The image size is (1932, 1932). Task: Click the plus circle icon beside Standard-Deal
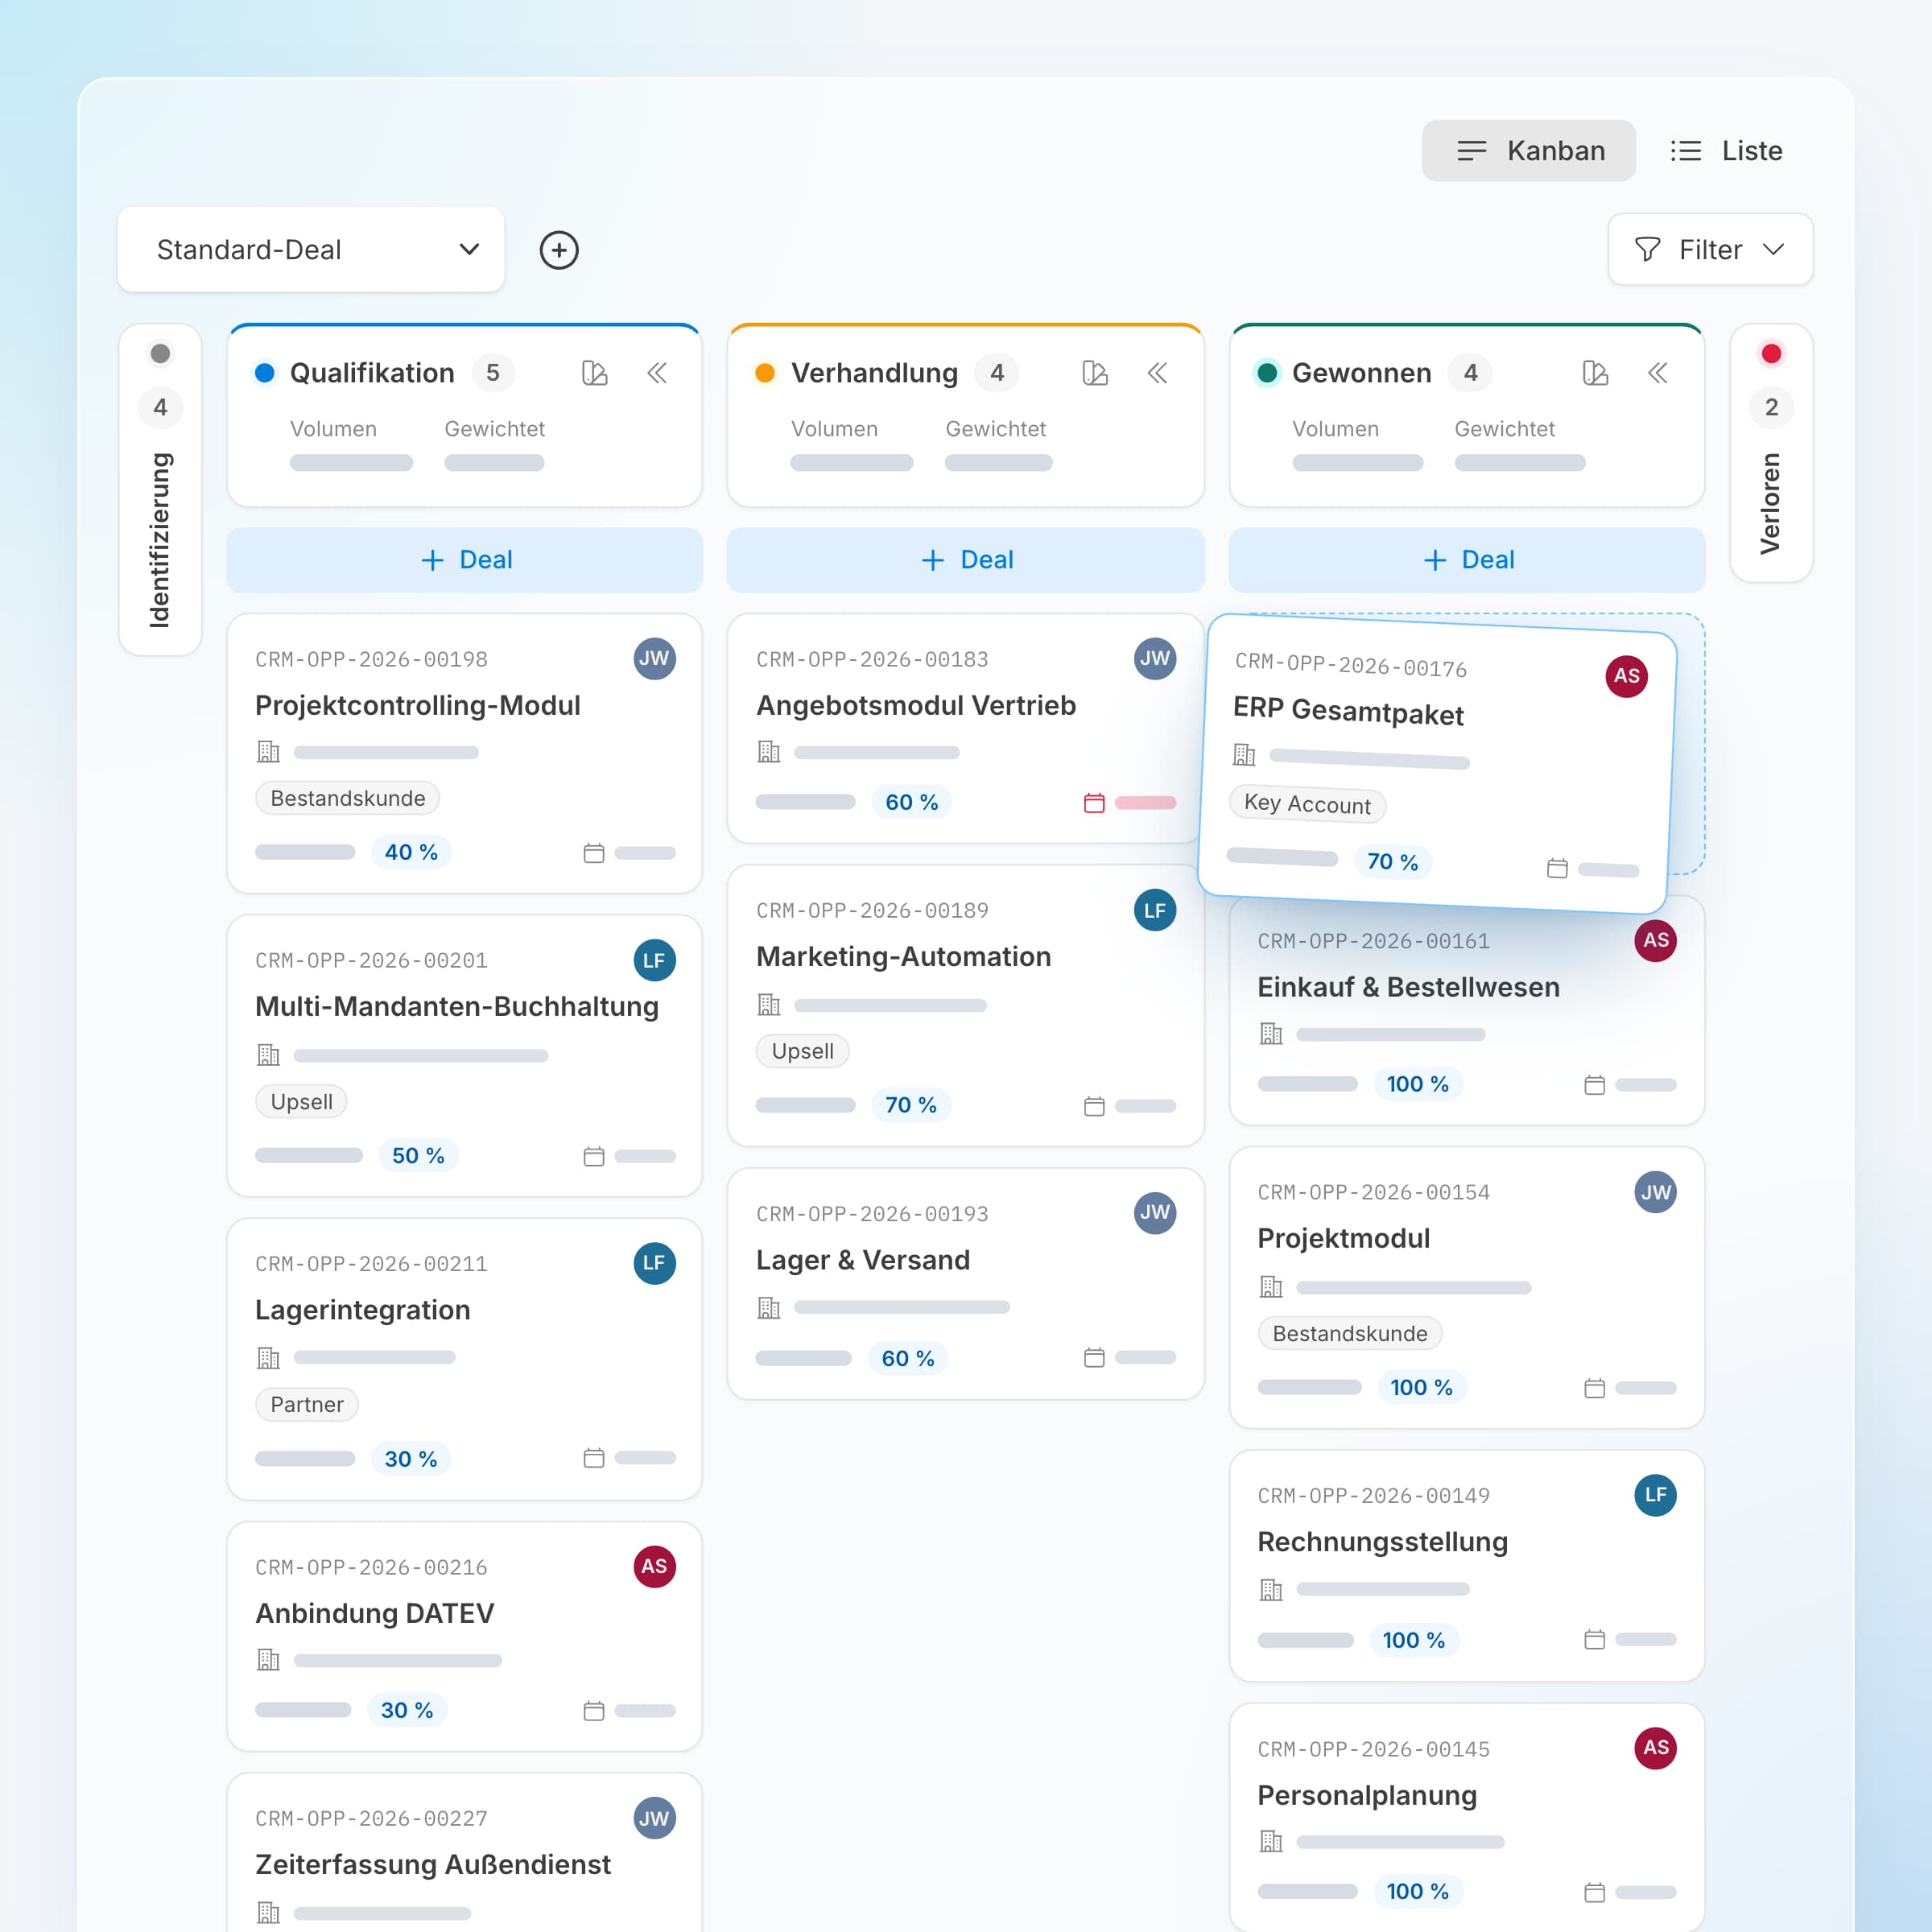point(559,250)
